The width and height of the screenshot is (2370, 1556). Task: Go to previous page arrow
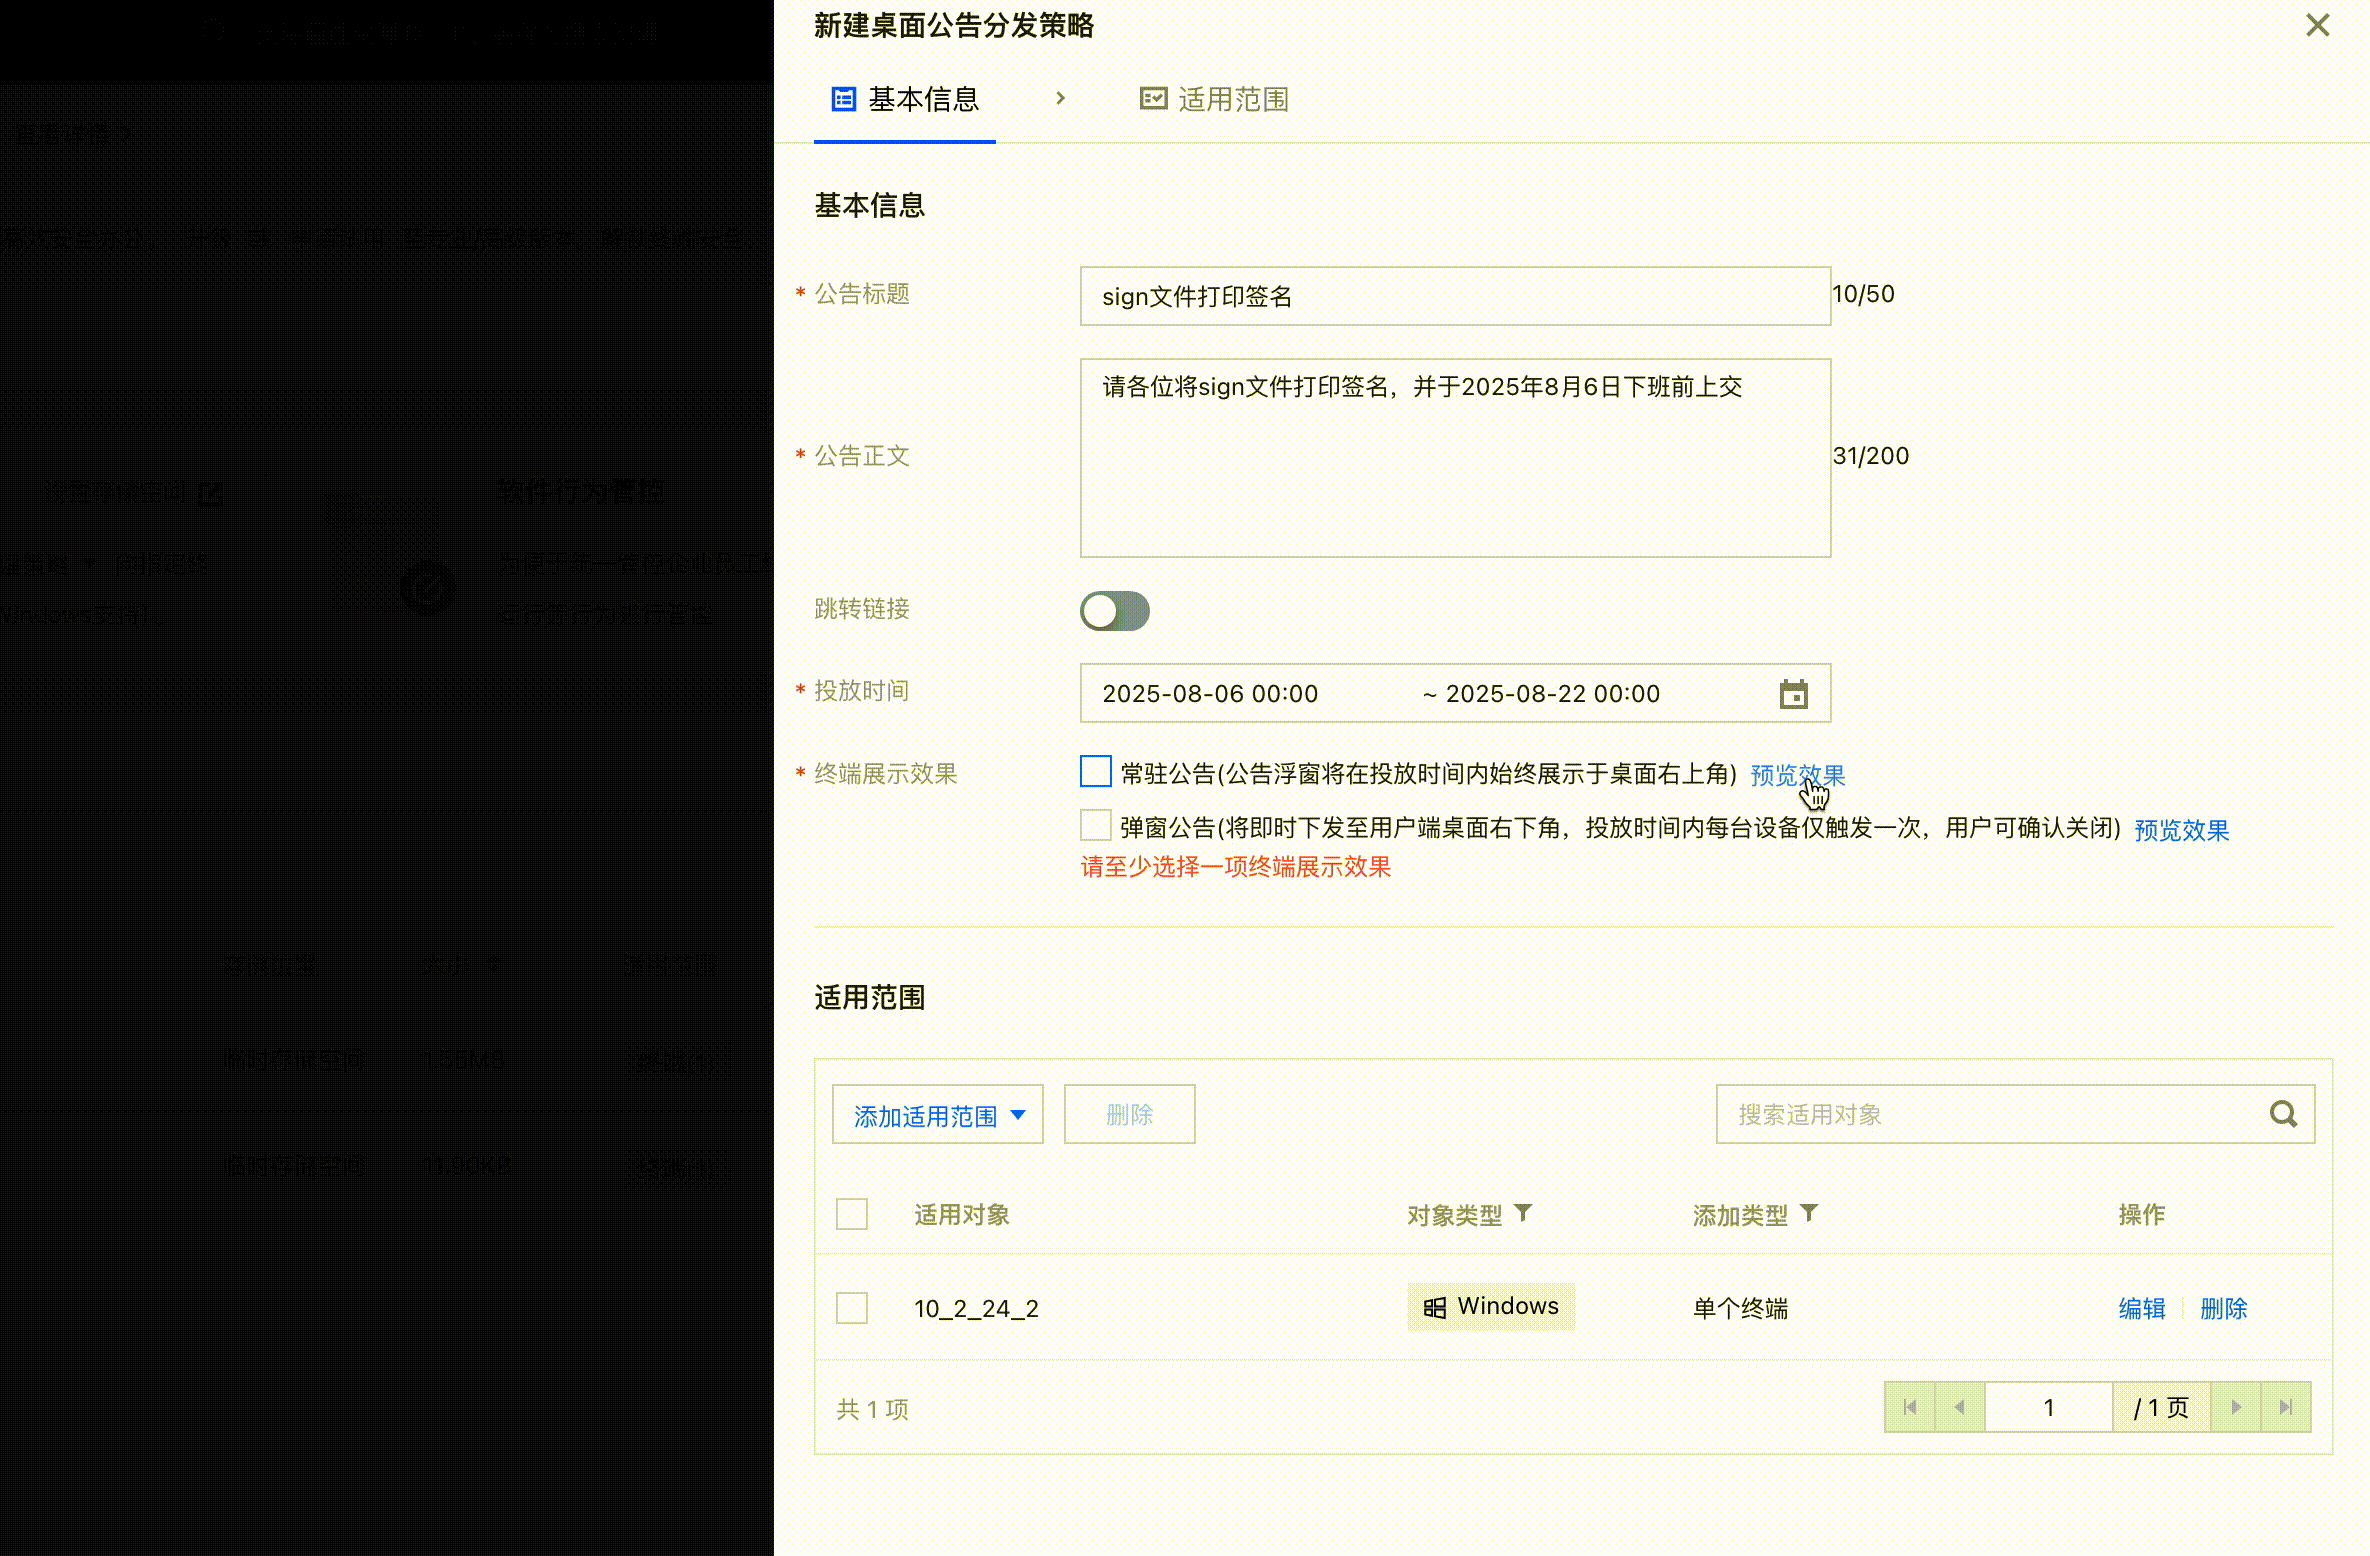[1959, 1407]
